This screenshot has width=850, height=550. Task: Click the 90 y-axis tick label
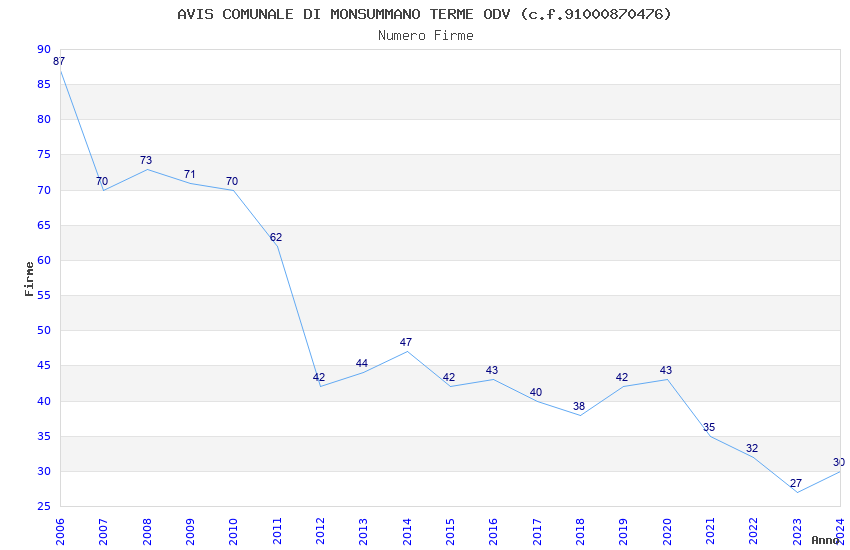click(44, 49)
